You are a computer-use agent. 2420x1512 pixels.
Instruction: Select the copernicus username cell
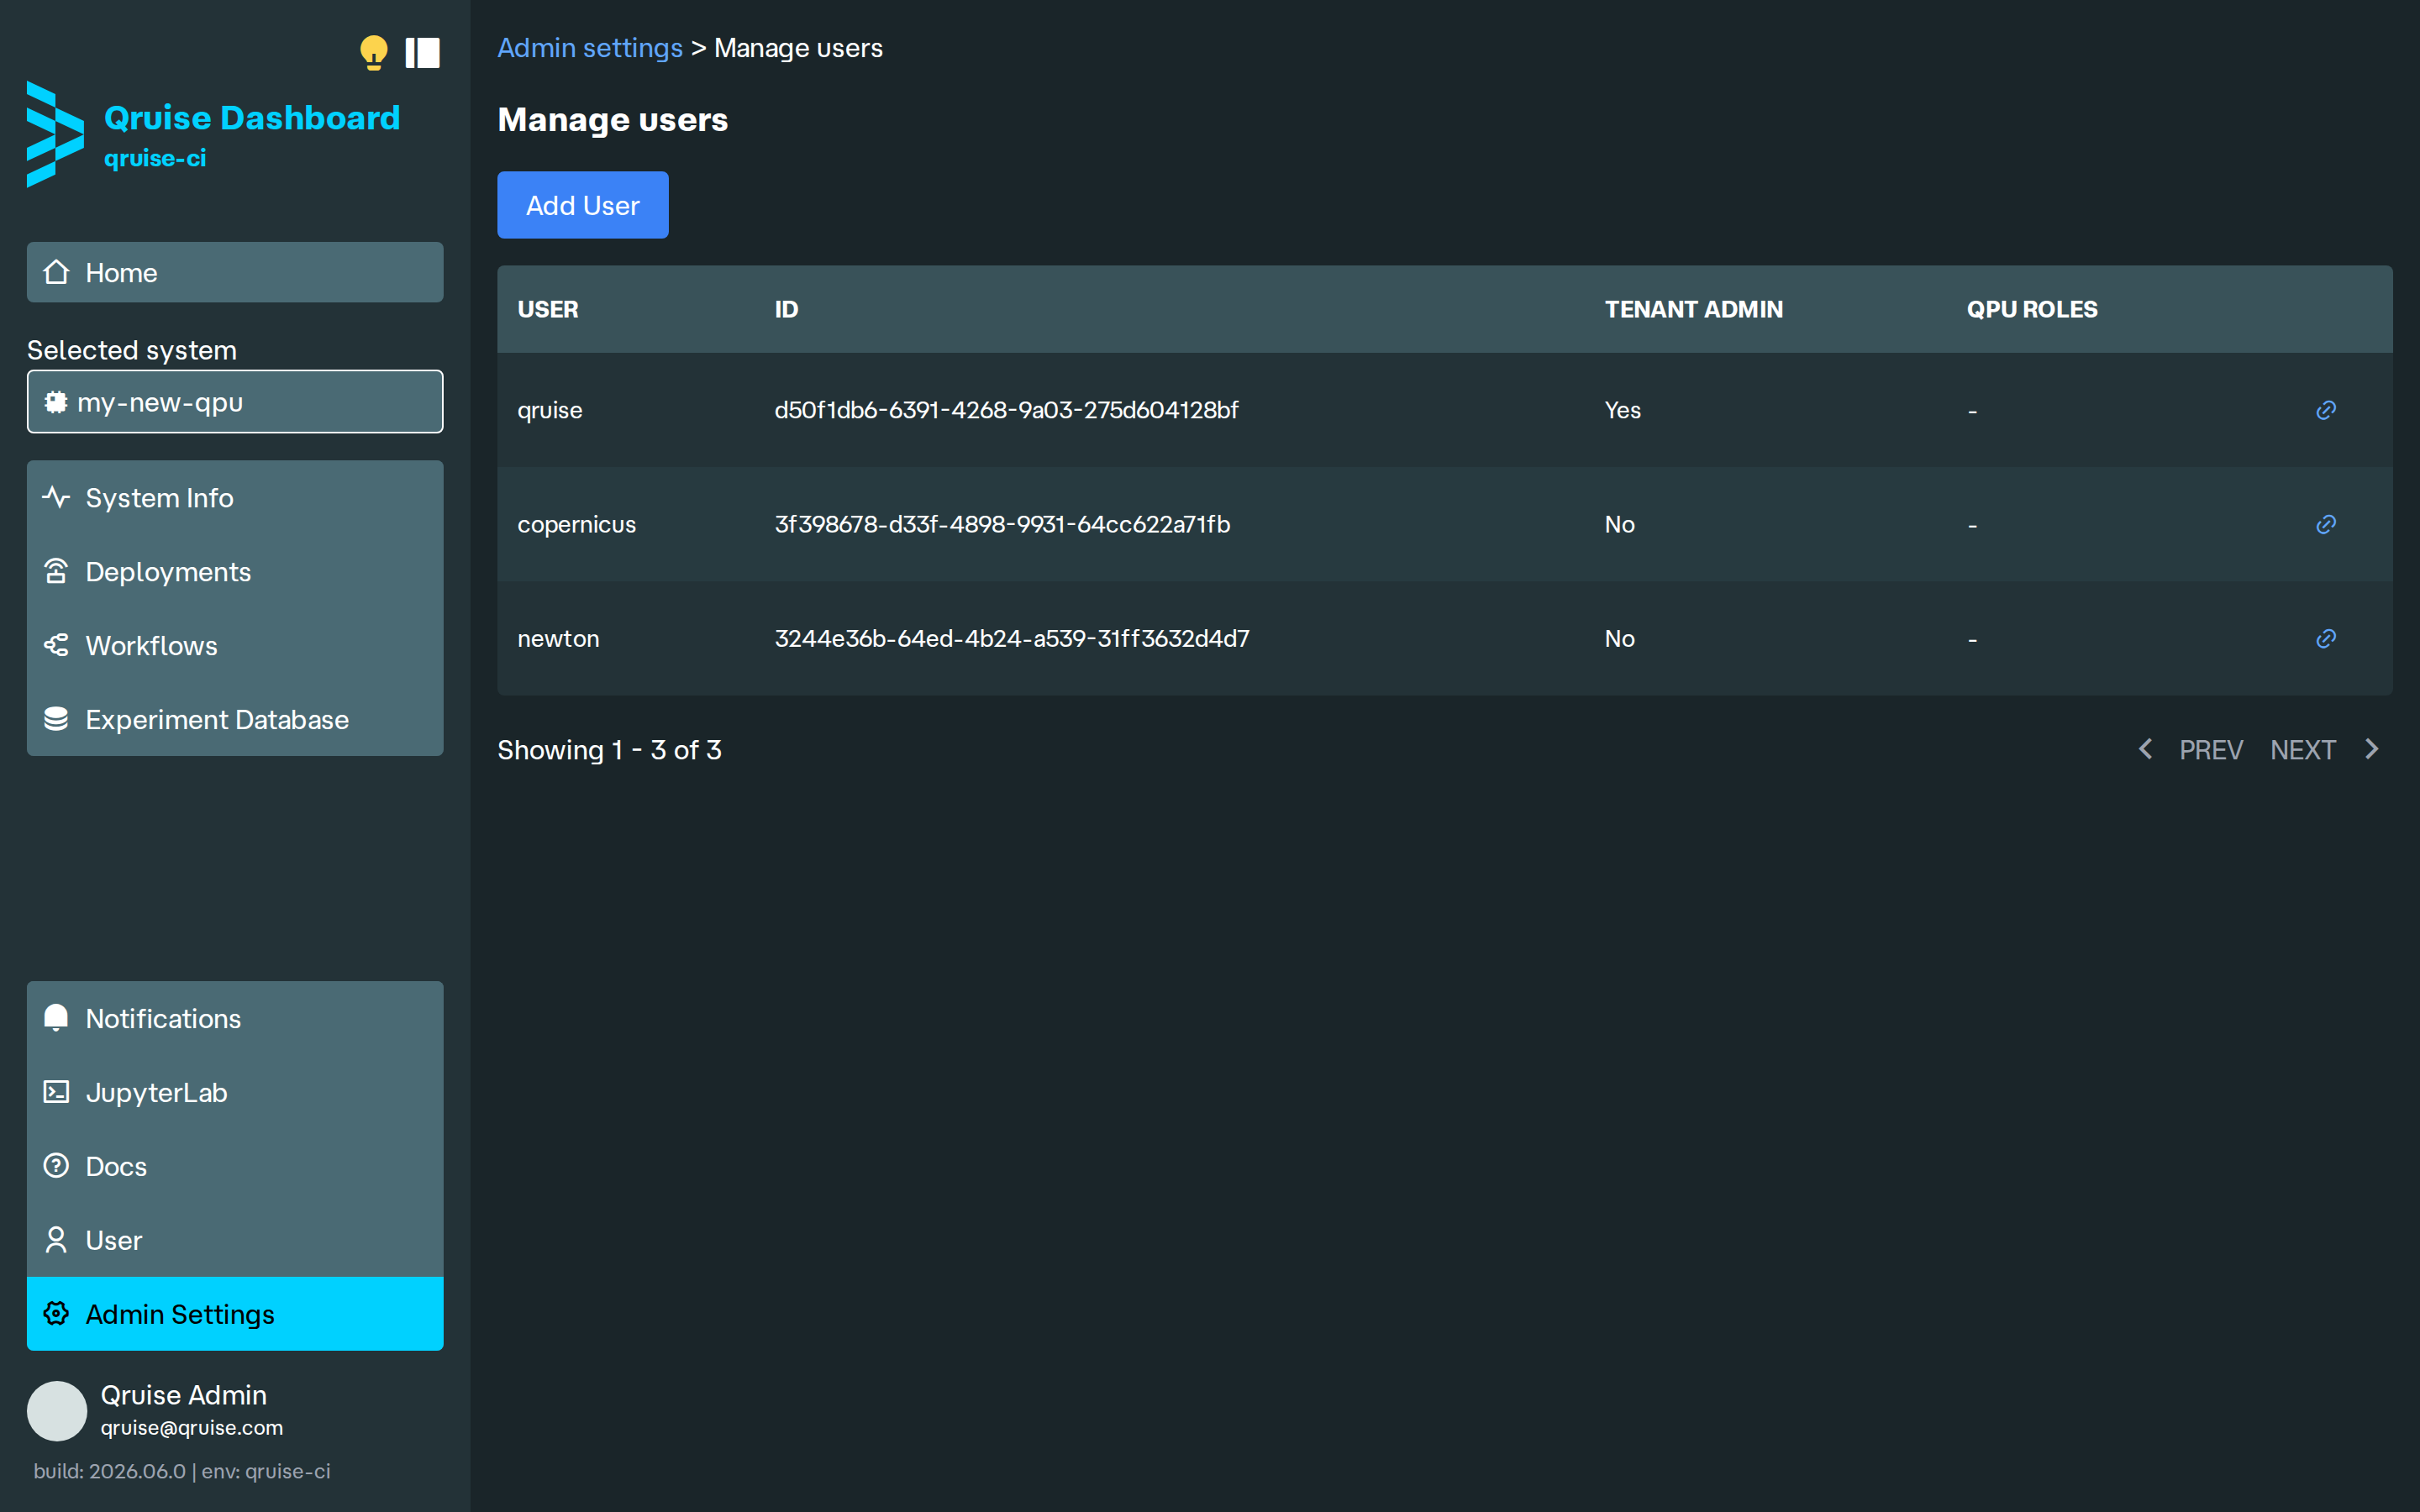tap(577, 524)
